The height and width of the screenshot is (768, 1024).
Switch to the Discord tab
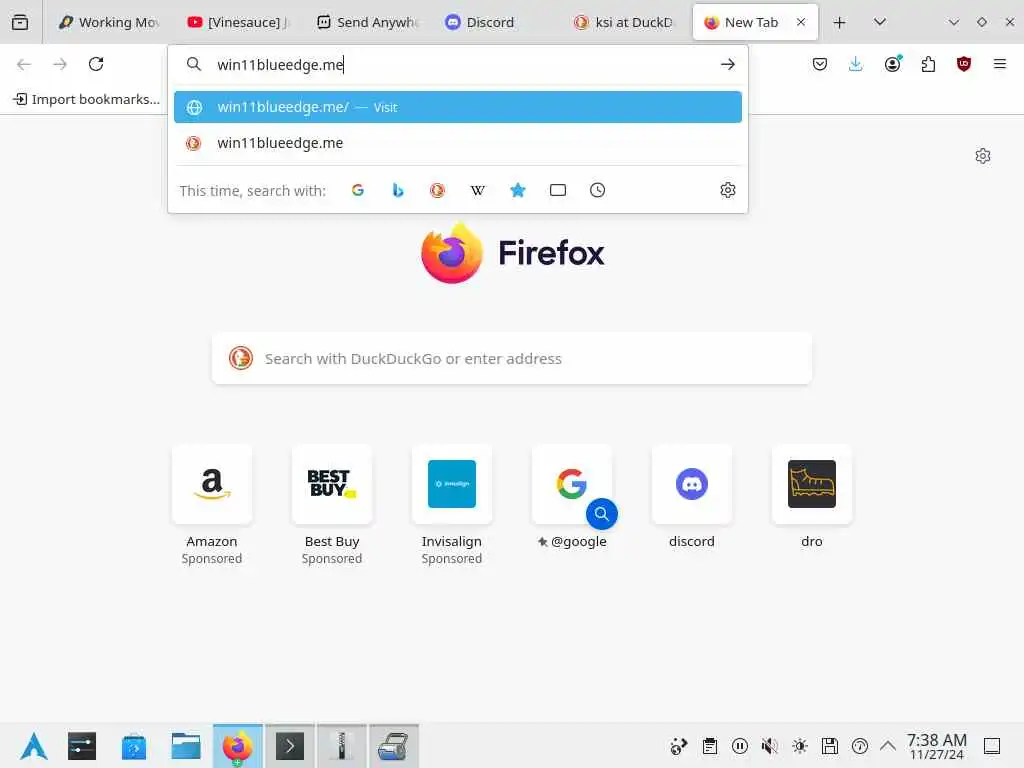(496, 22)
